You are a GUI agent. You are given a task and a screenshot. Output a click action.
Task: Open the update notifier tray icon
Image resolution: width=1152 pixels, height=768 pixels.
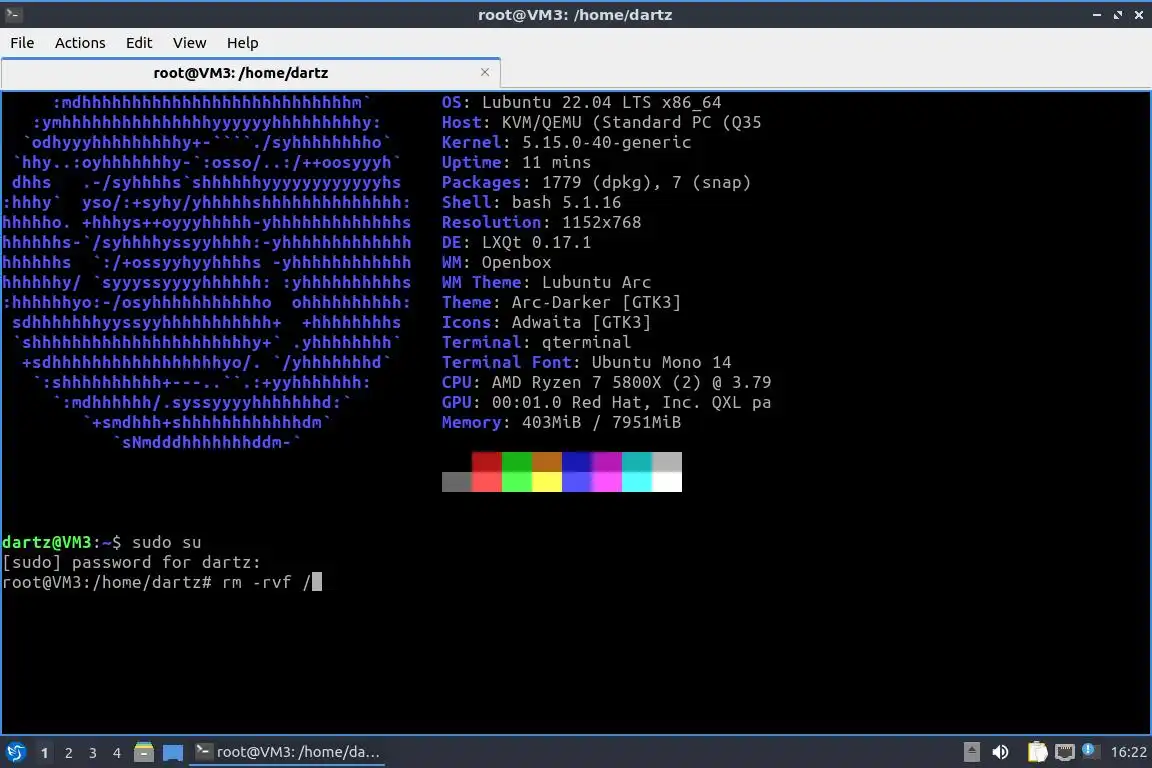[1090, 751]
